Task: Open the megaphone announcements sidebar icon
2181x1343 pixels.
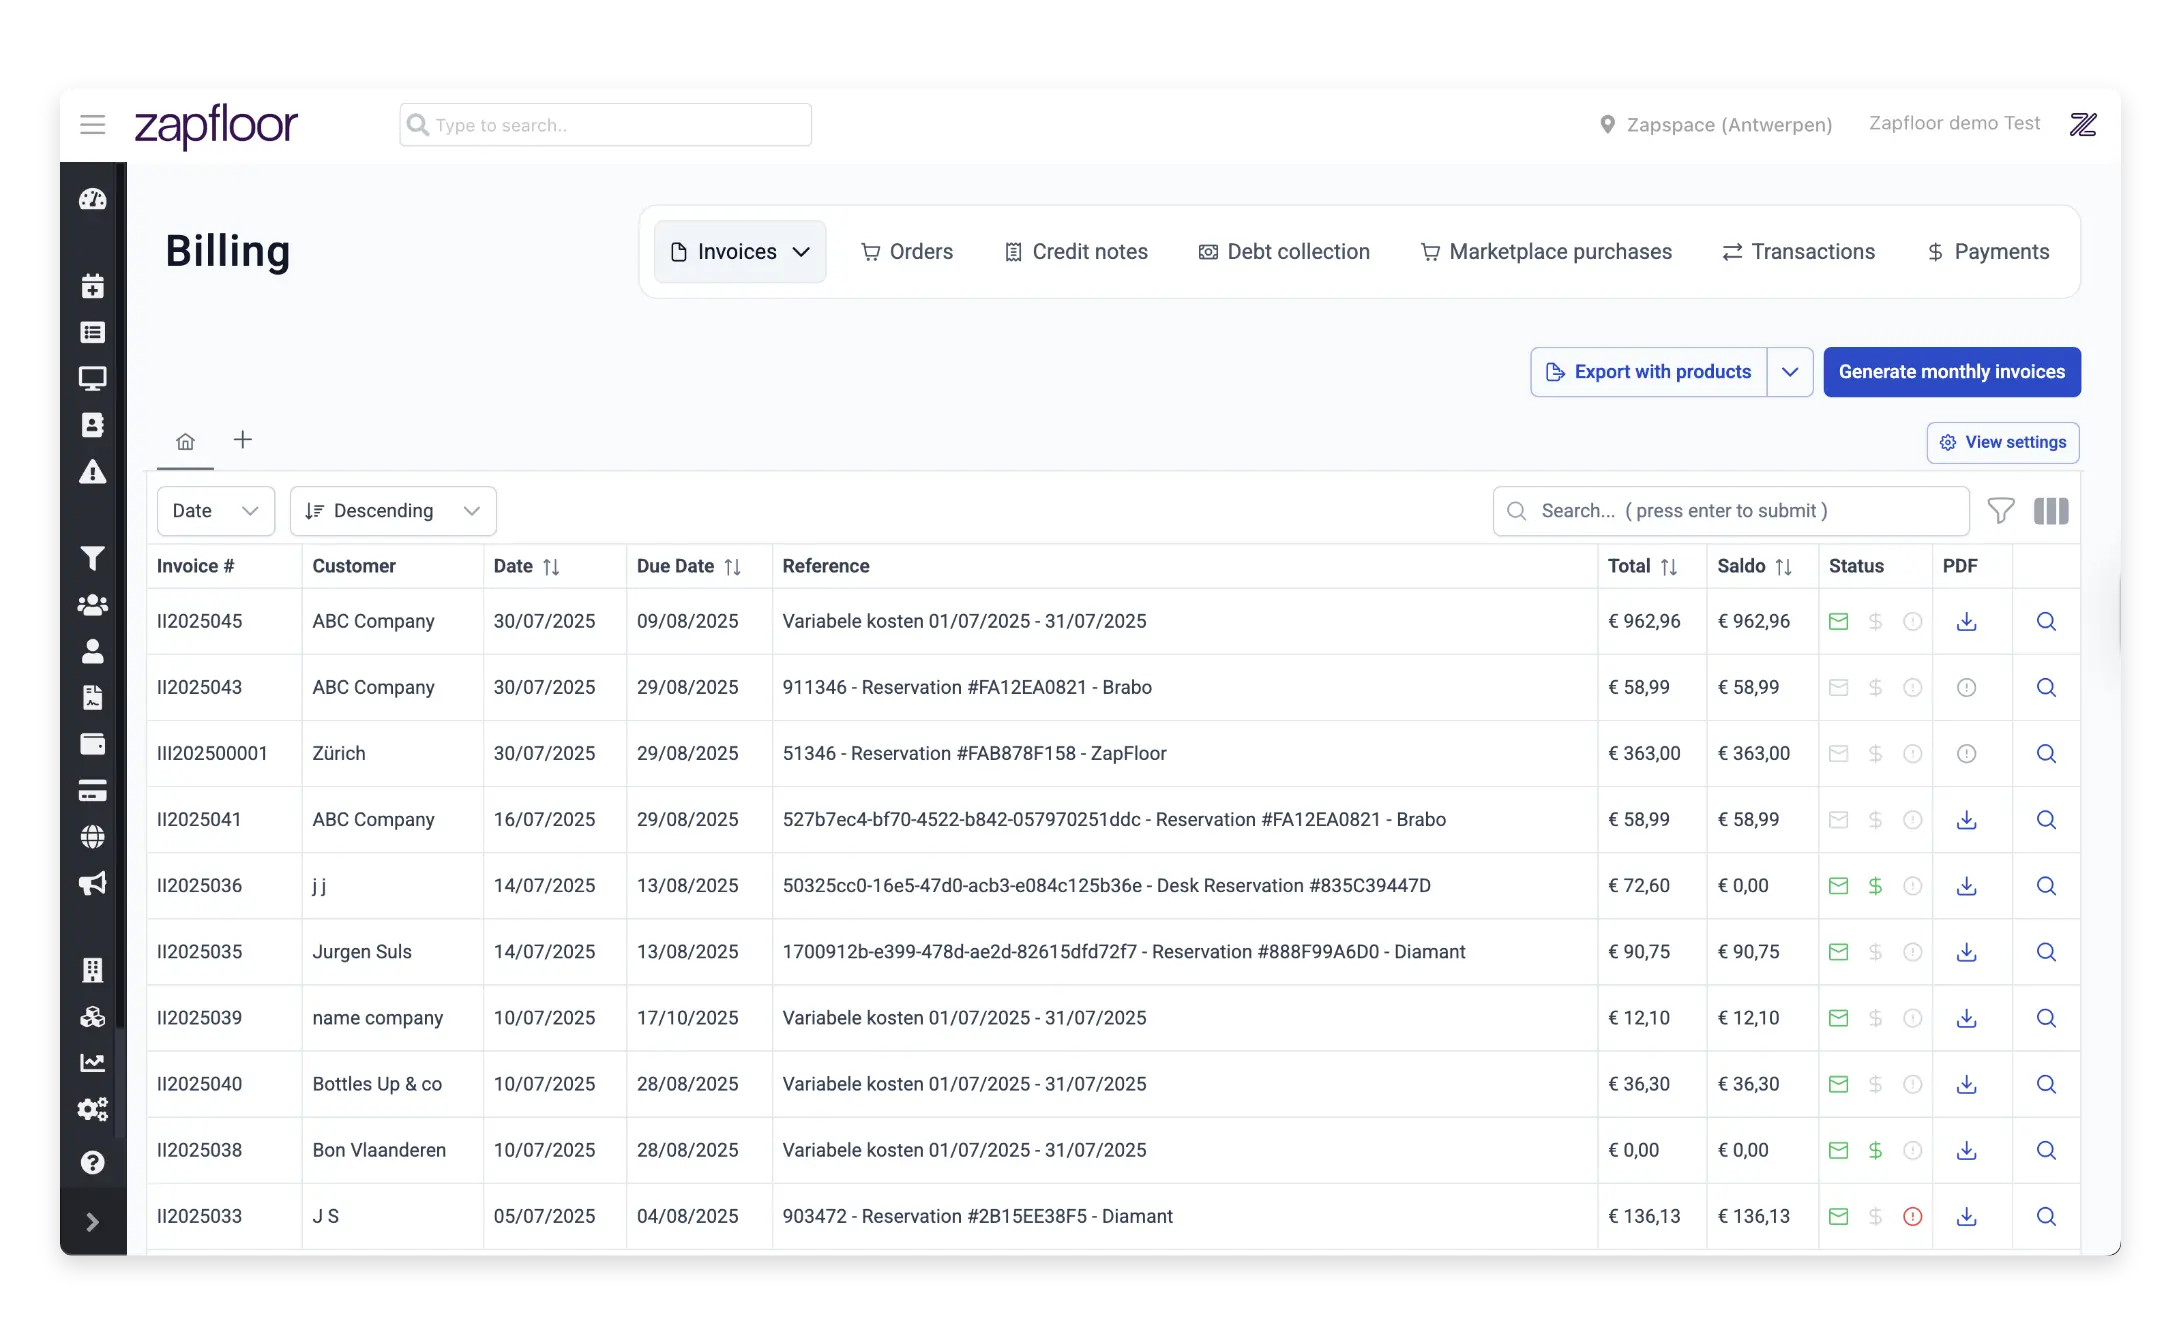Action: pyautogui.click(x=92, y=883)
